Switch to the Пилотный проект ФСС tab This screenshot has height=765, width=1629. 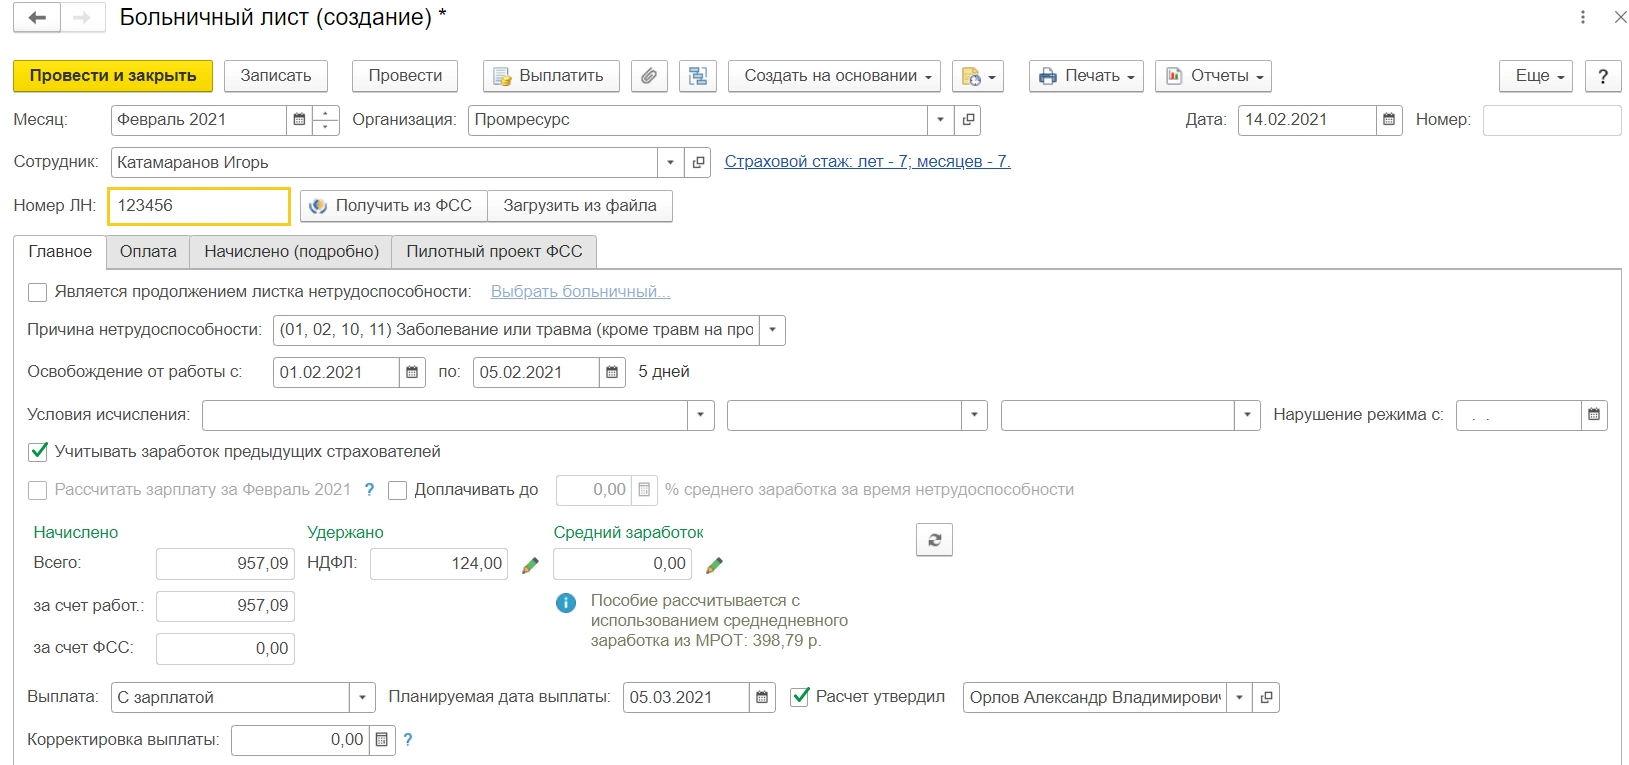(494, 252)
